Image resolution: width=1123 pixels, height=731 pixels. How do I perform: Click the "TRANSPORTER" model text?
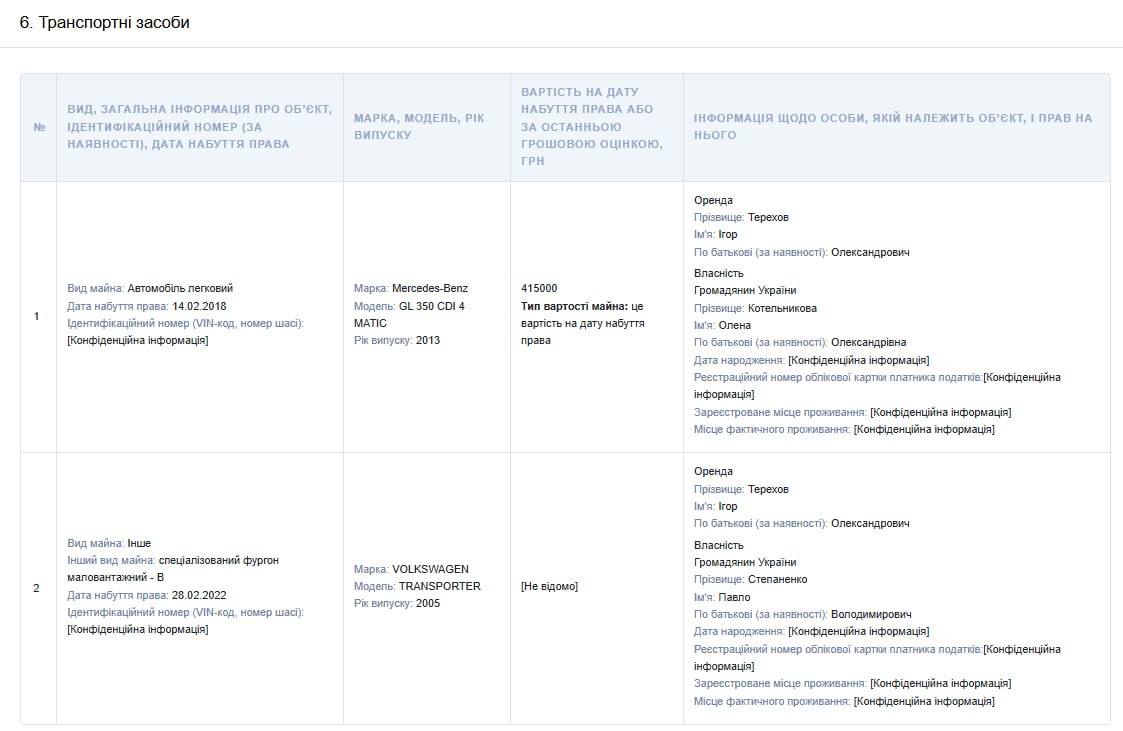439,586
